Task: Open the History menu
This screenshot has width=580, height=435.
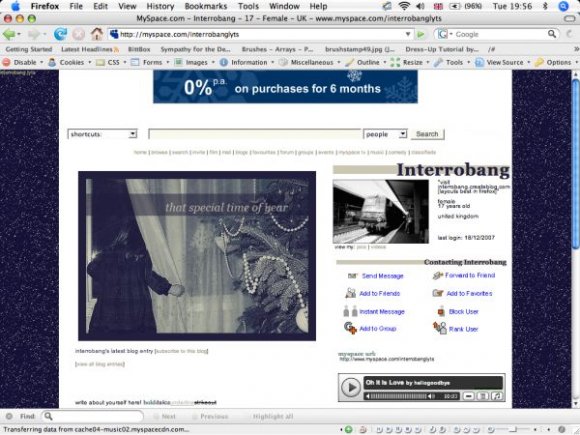Action: 160,6
